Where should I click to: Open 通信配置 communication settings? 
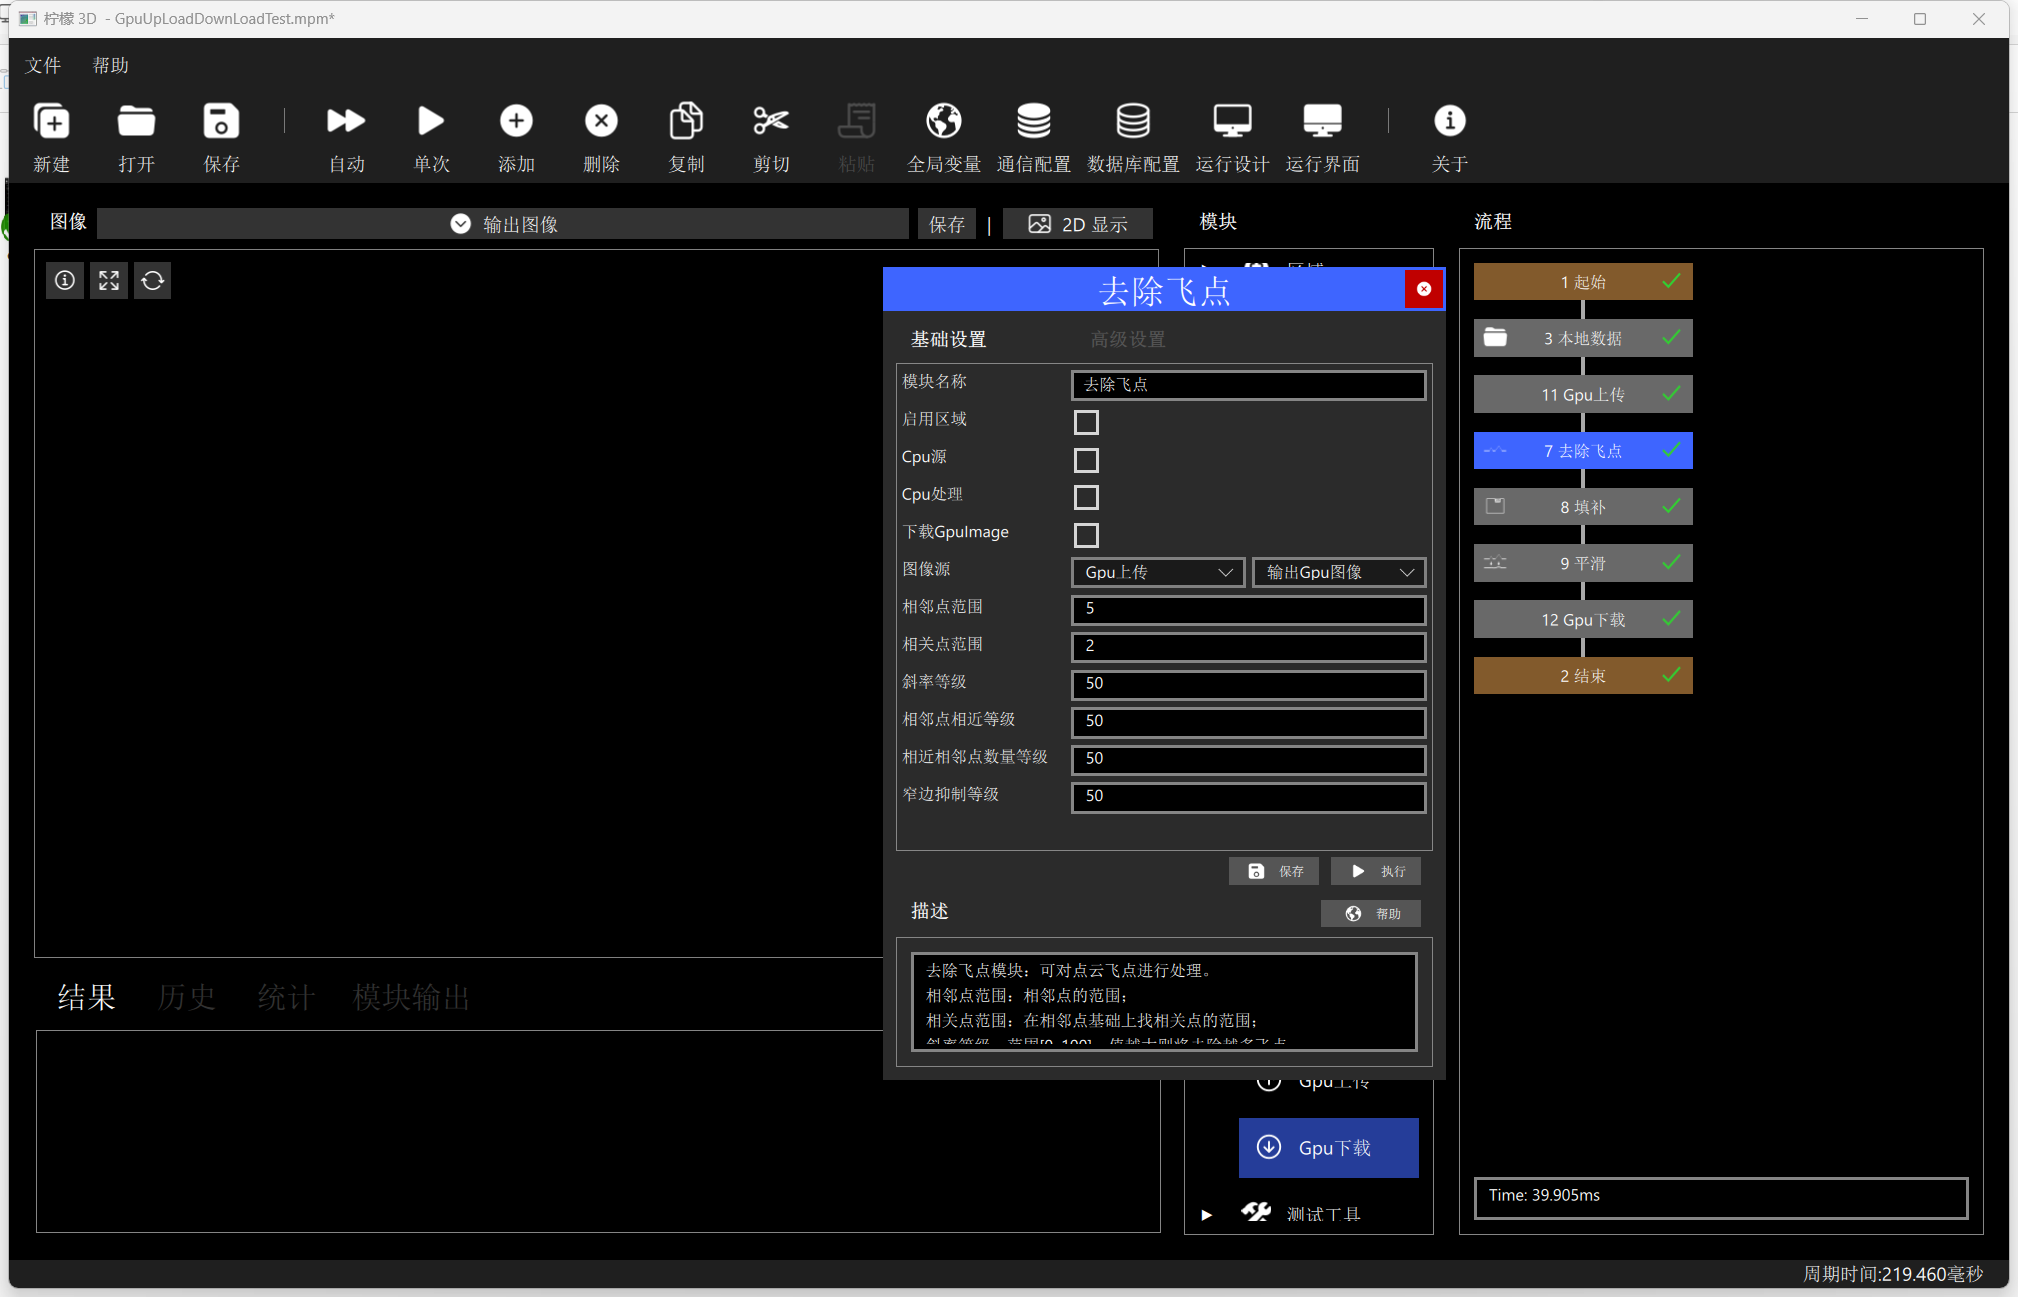tap(1034, 121)
